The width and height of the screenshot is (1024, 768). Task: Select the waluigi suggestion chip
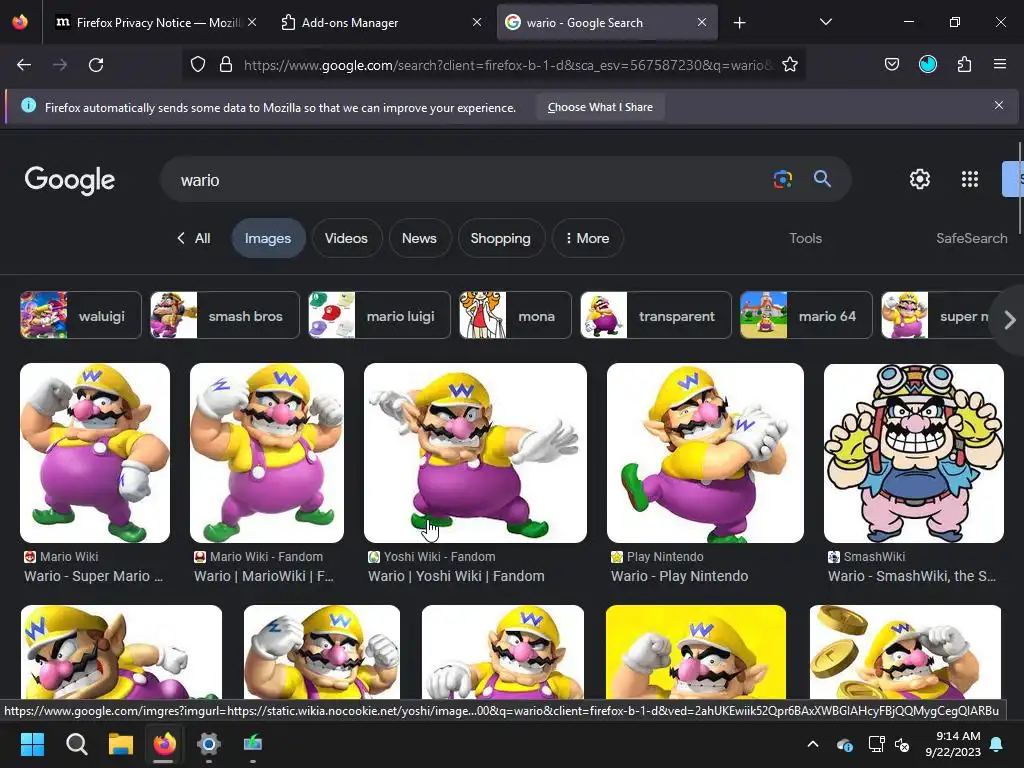click(x=81, y=315)
